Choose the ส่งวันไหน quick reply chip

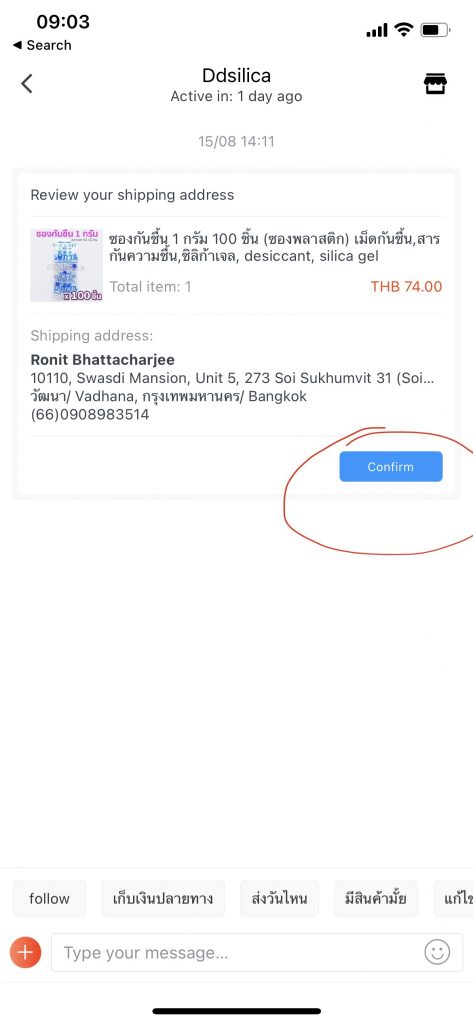(x=280, y=899)
